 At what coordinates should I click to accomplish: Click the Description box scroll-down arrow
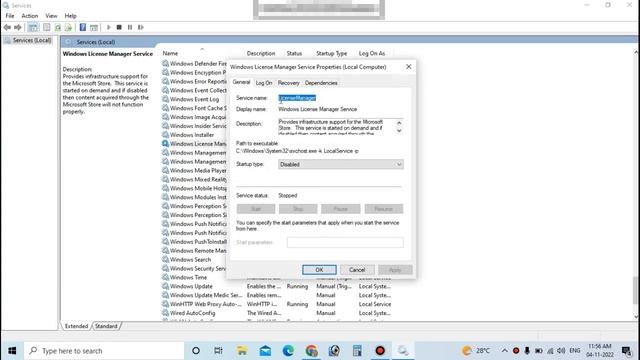point(399,131)
